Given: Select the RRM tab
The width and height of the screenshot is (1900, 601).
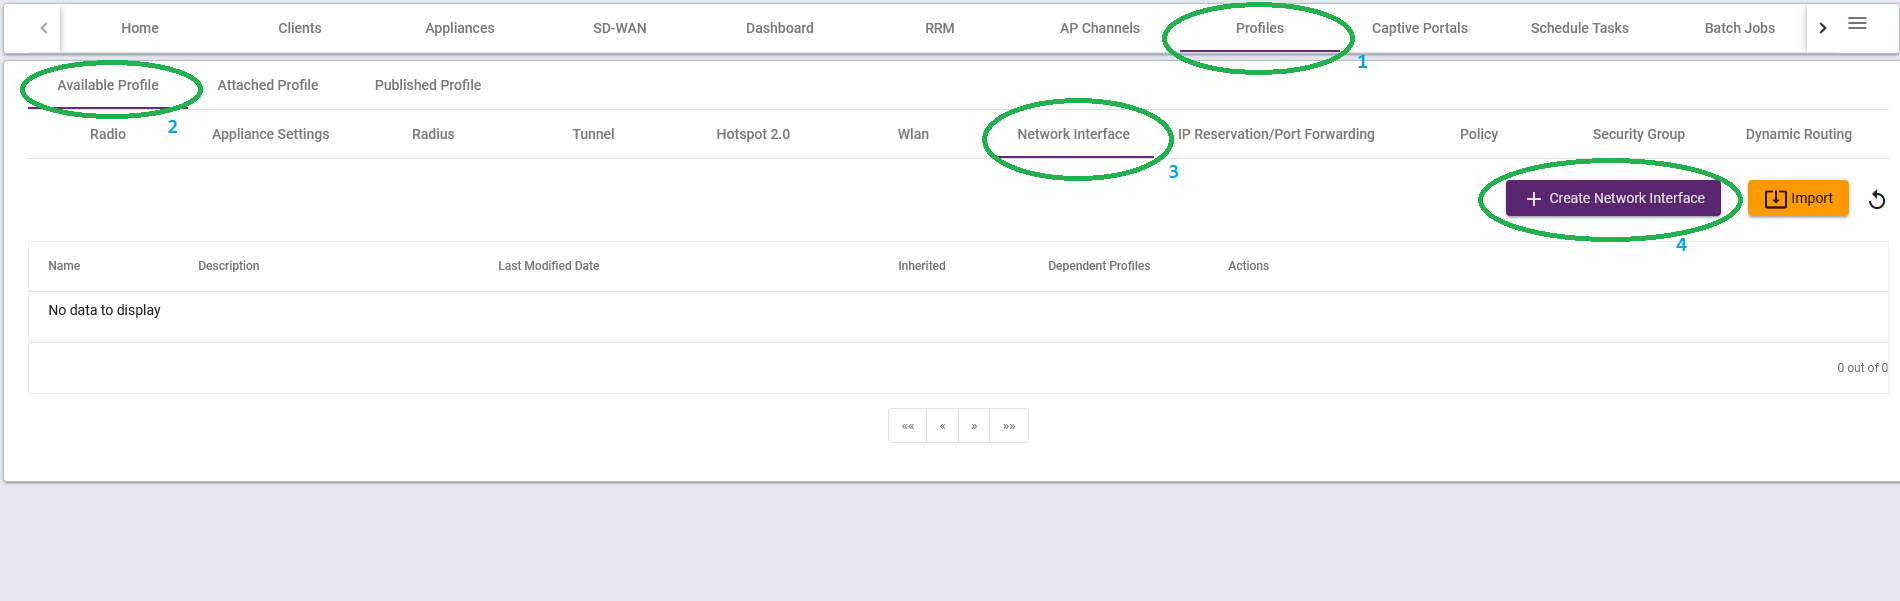Looking at the screenshot, I should [x=940, y=28].
